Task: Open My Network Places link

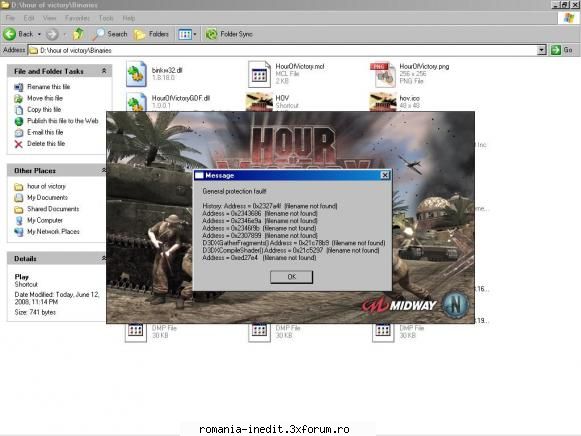Action: point(53,232)
